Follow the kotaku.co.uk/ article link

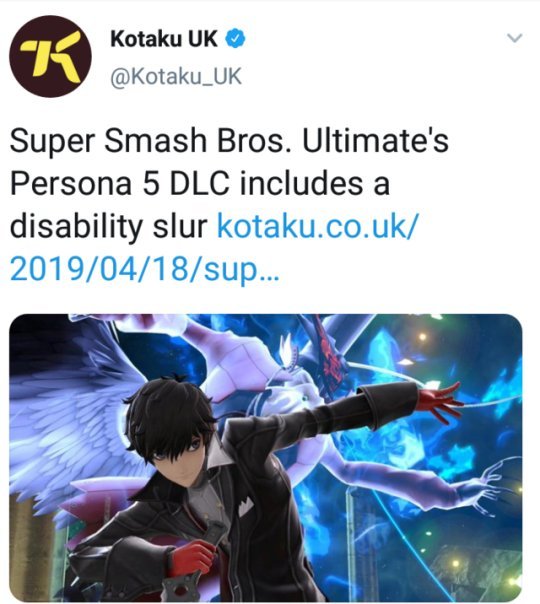pyautogui.click(x=317, y=226)
